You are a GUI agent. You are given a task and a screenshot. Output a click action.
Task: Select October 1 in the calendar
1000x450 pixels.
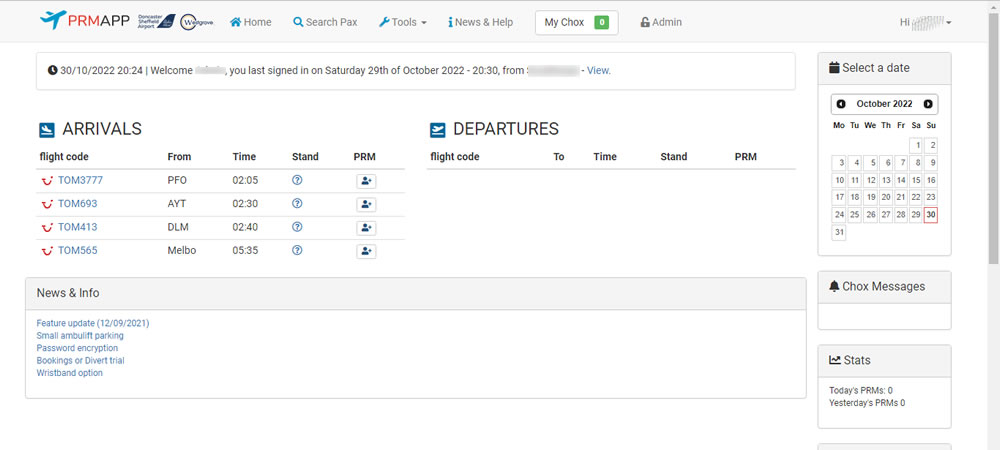[x=916, y=145]
